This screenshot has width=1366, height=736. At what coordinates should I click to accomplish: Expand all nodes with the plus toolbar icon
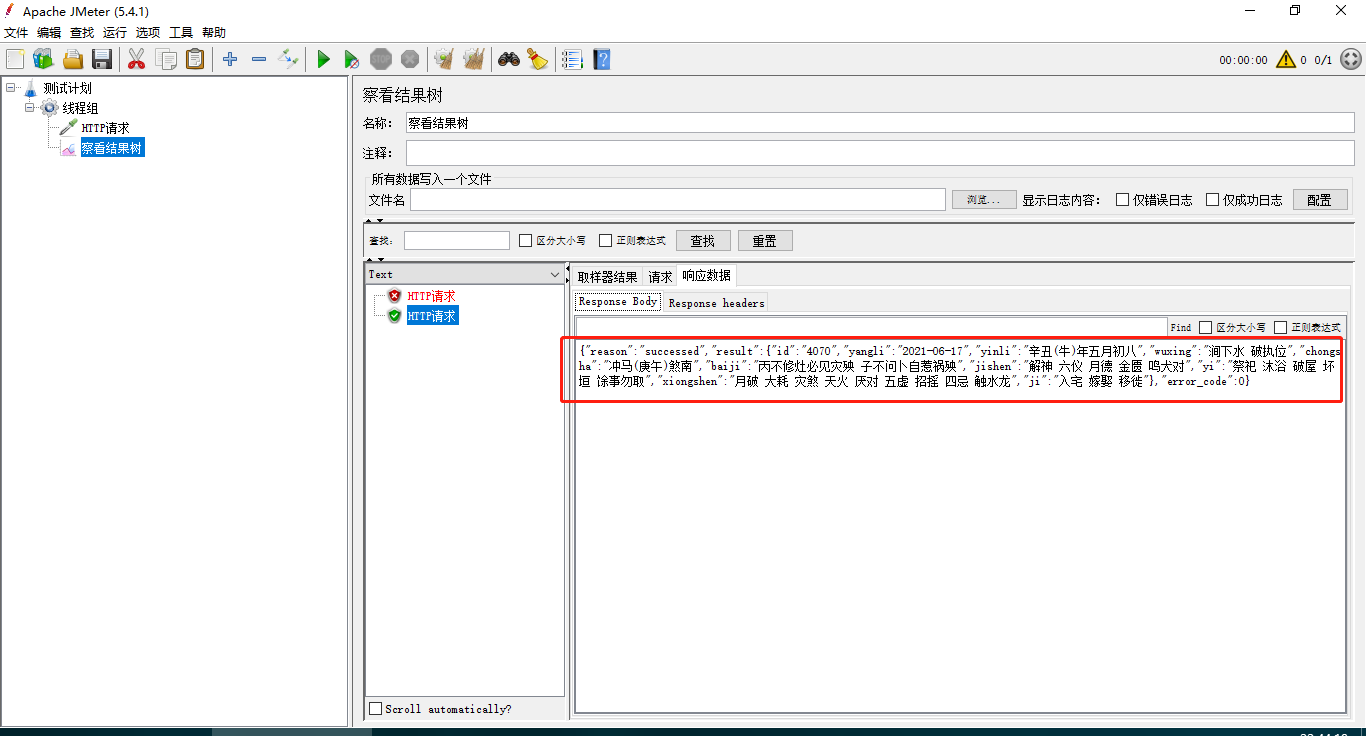230,59
